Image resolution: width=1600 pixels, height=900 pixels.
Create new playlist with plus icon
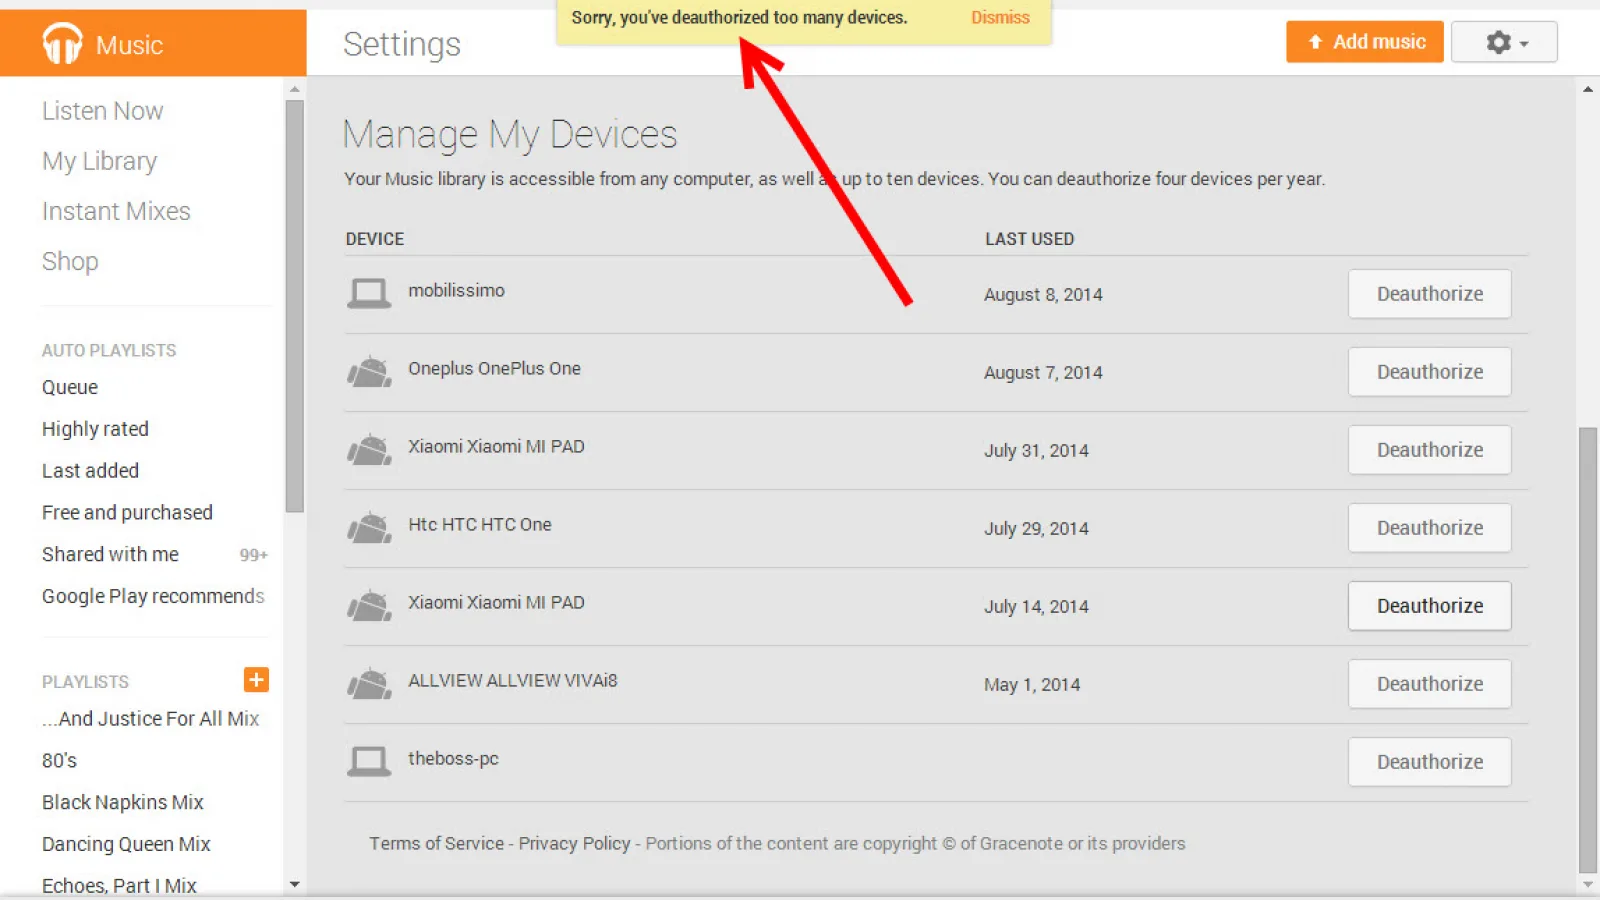(256, 680)
